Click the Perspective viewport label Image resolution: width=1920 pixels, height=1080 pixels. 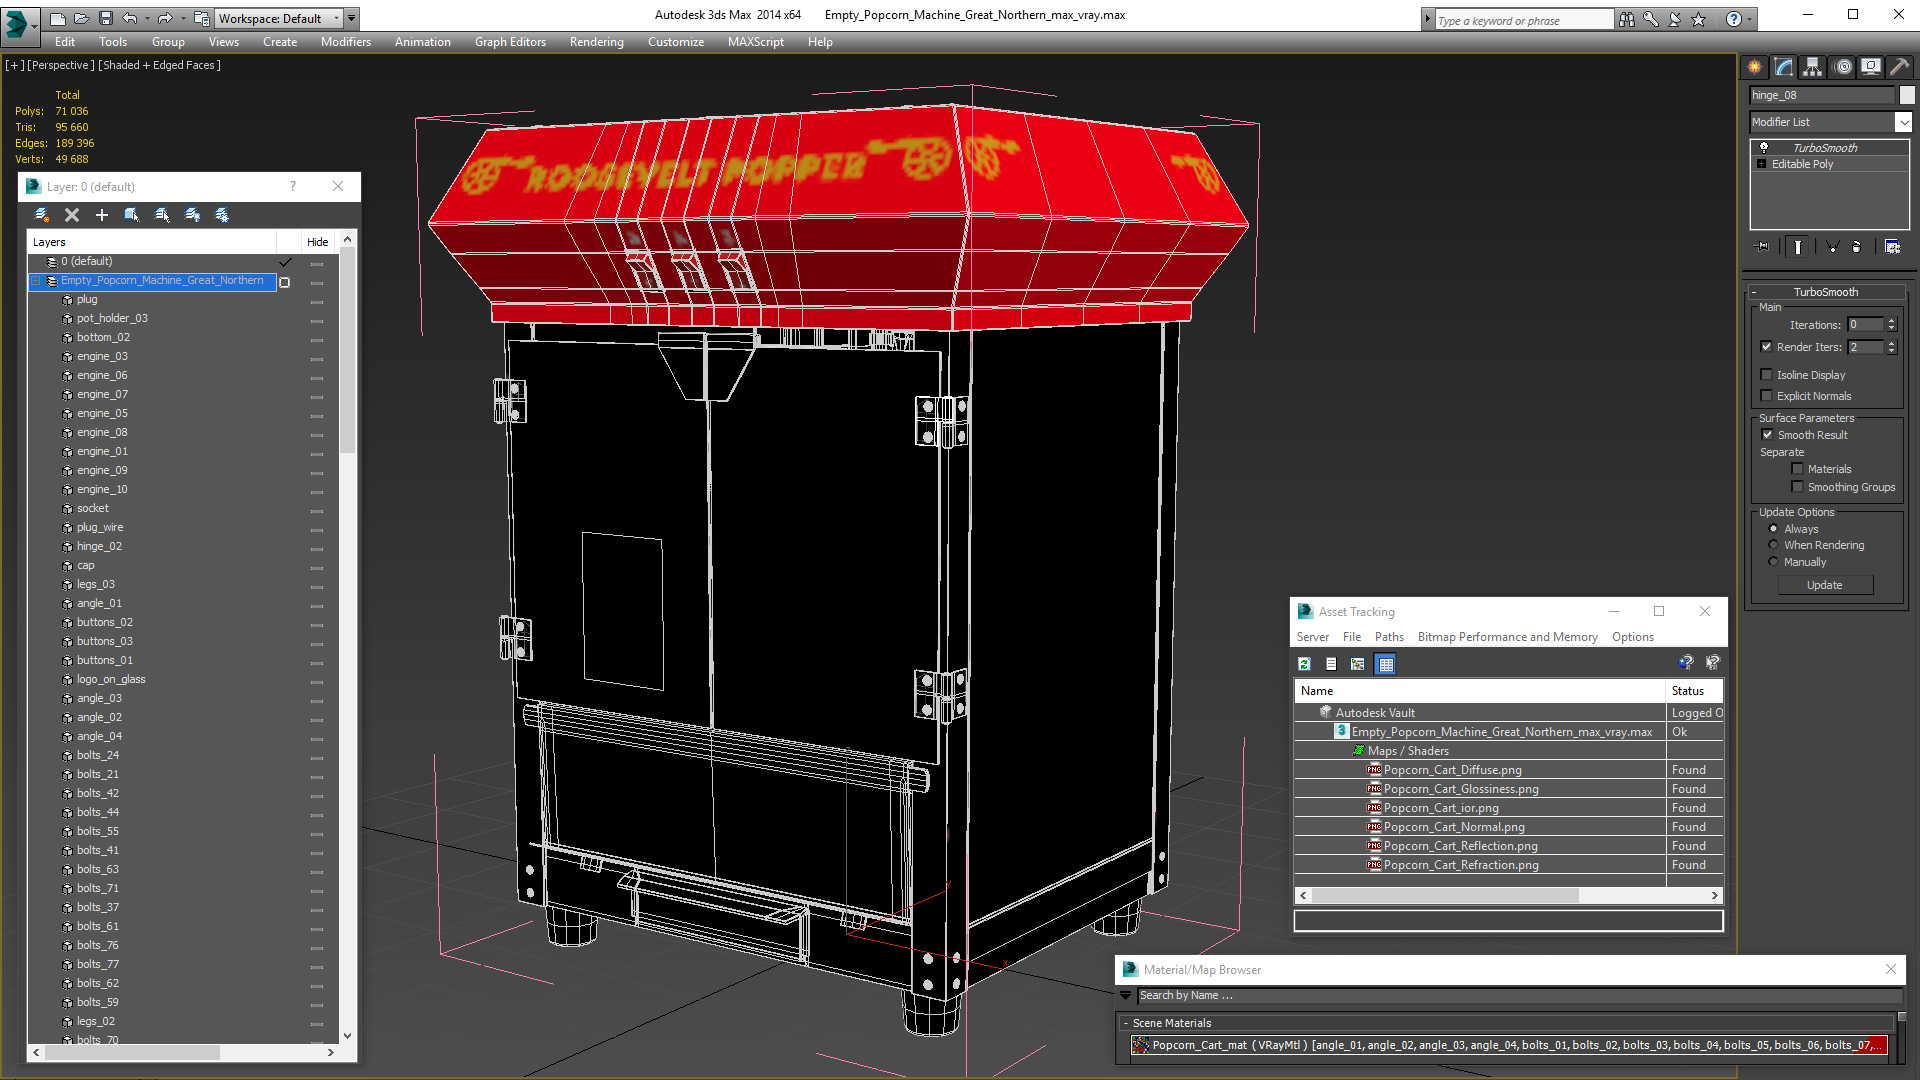point(60,65)
